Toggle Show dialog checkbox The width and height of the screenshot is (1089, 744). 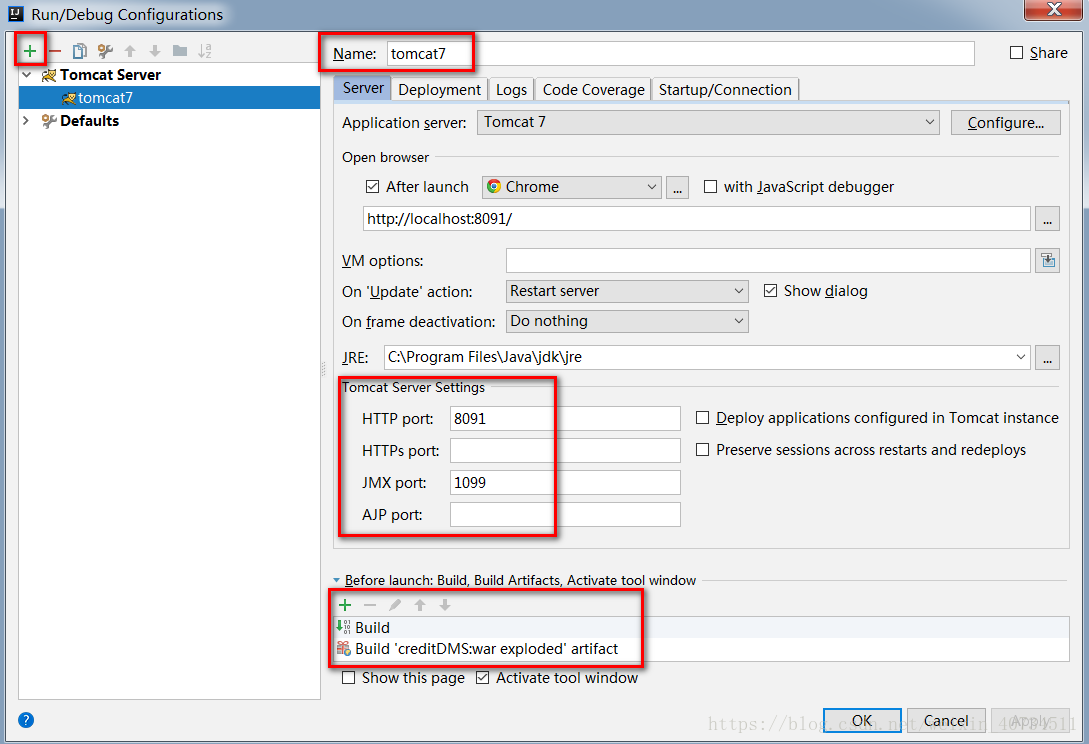coord(770,290)
